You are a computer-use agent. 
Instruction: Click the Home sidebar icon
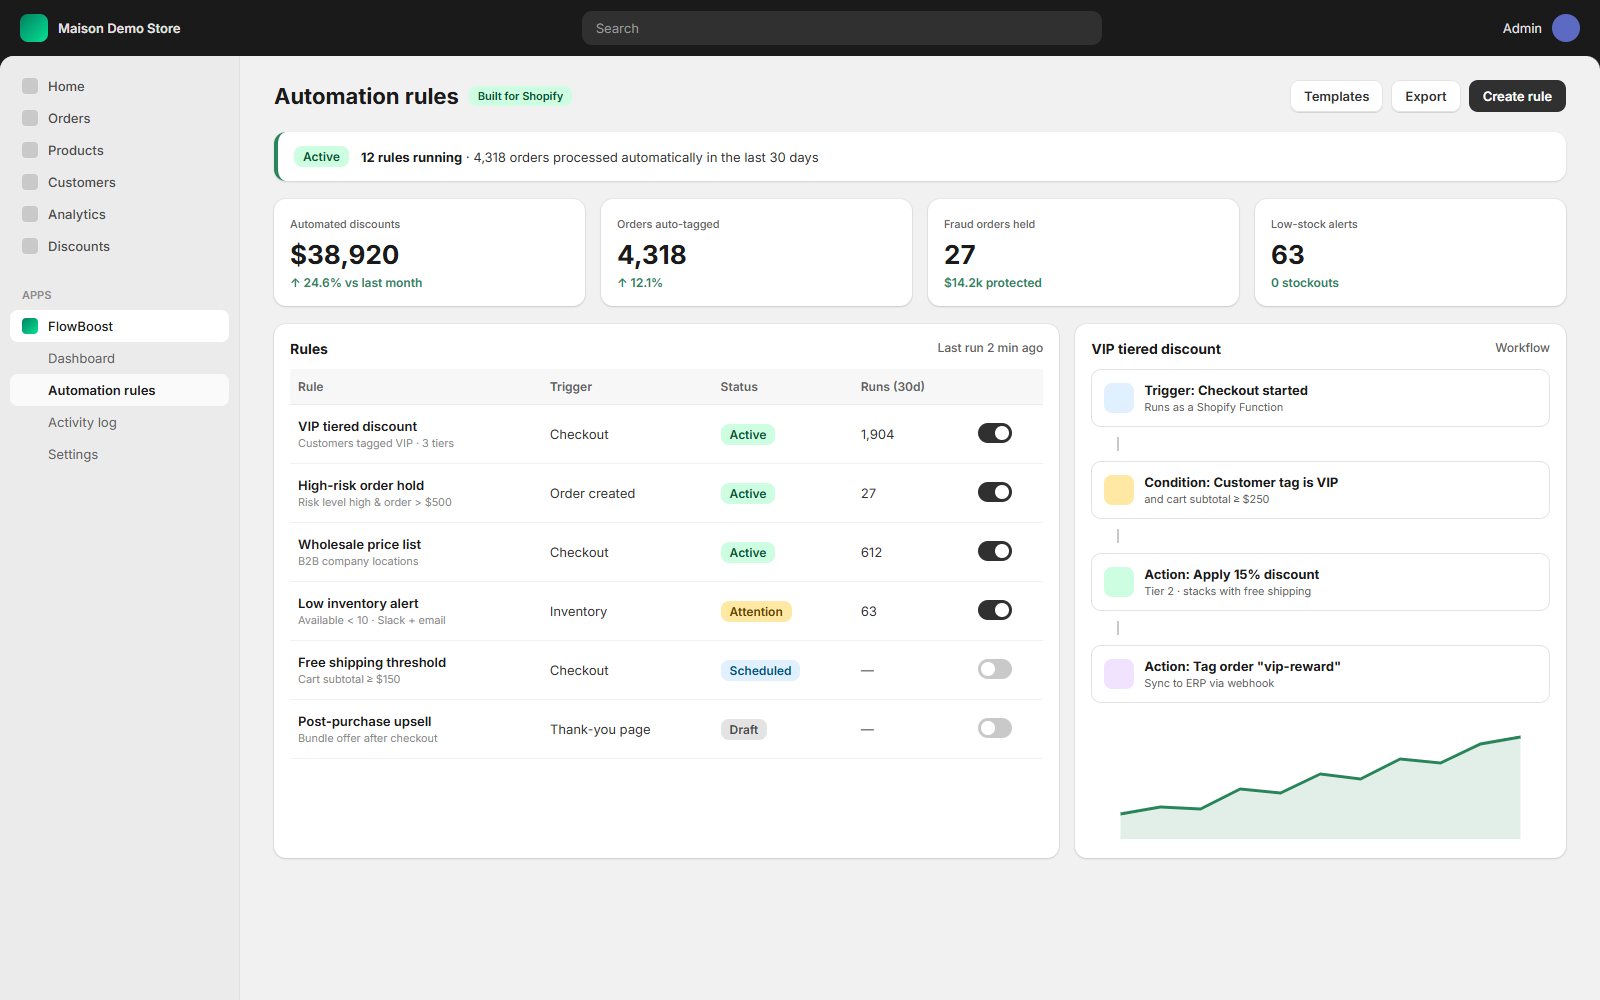(30, 86)
